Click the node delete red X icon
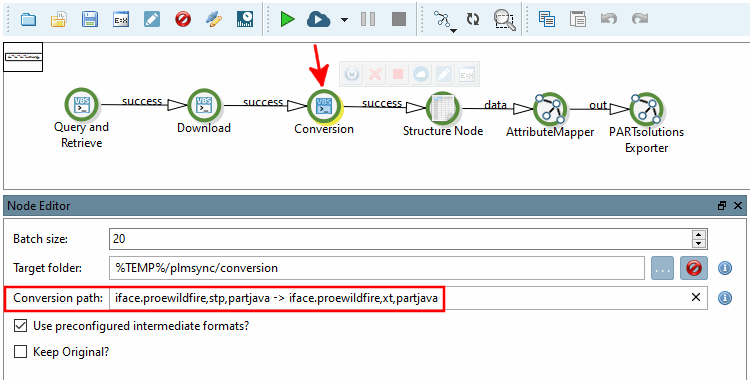 tap(375, 74)
